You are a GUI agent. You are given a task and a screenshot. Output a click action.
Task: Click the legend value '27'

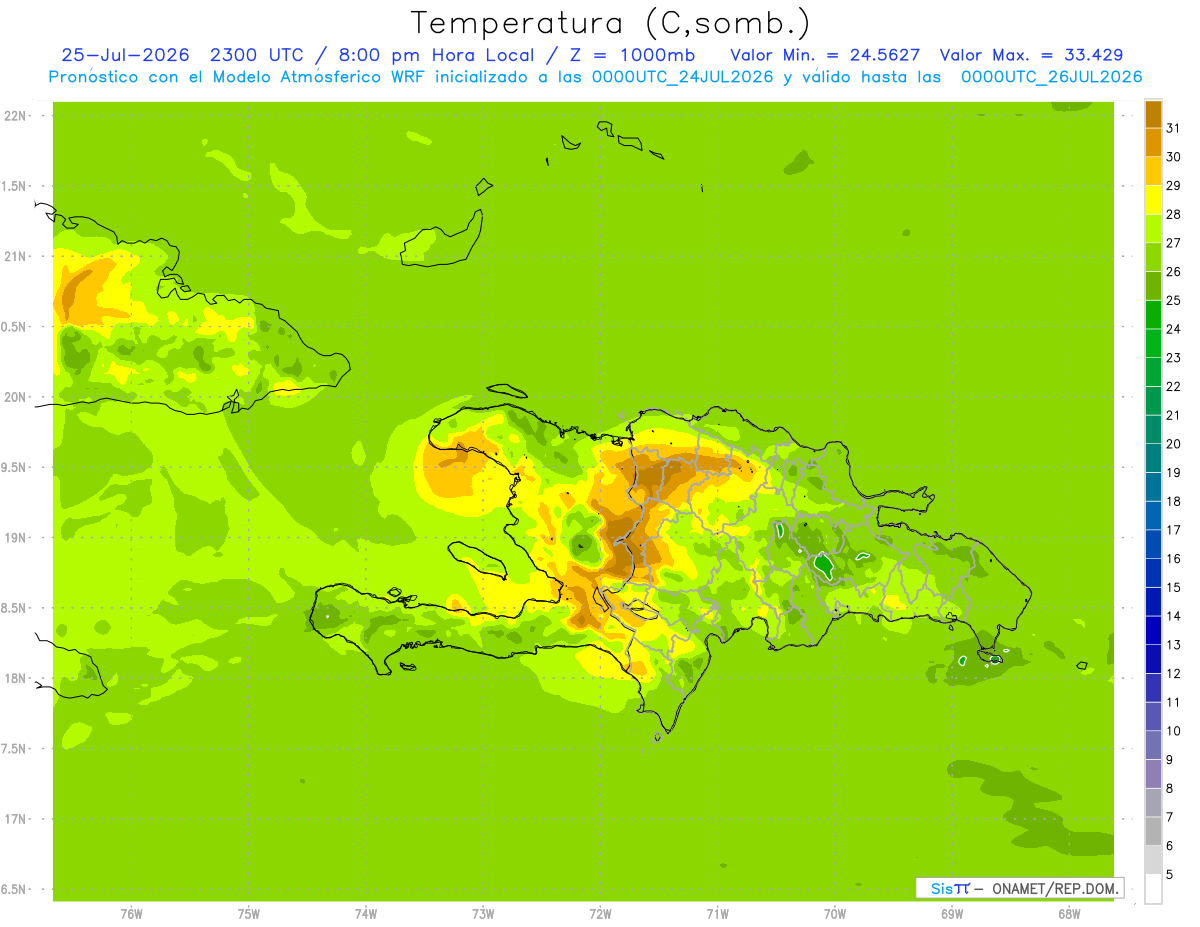tap(1174, 243)
